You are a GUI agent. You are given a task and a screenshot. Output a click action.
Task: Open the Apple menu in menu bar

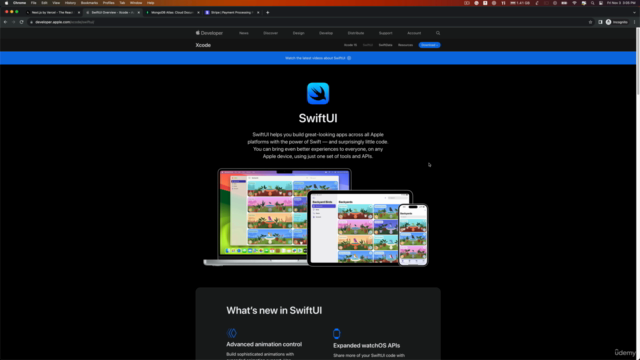[x=7, y=3]
